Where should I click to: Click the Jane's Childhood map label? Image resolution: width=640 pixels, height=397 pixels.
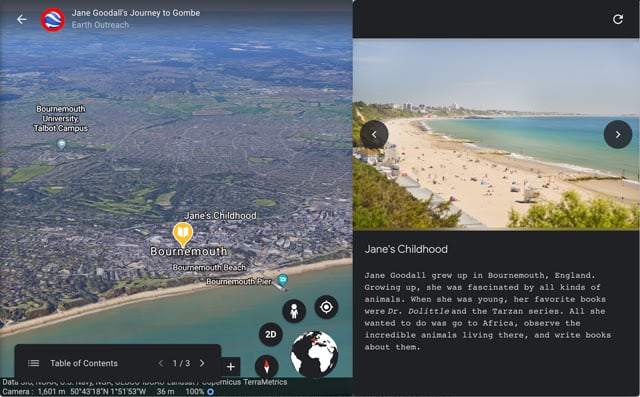click(220, 215)
